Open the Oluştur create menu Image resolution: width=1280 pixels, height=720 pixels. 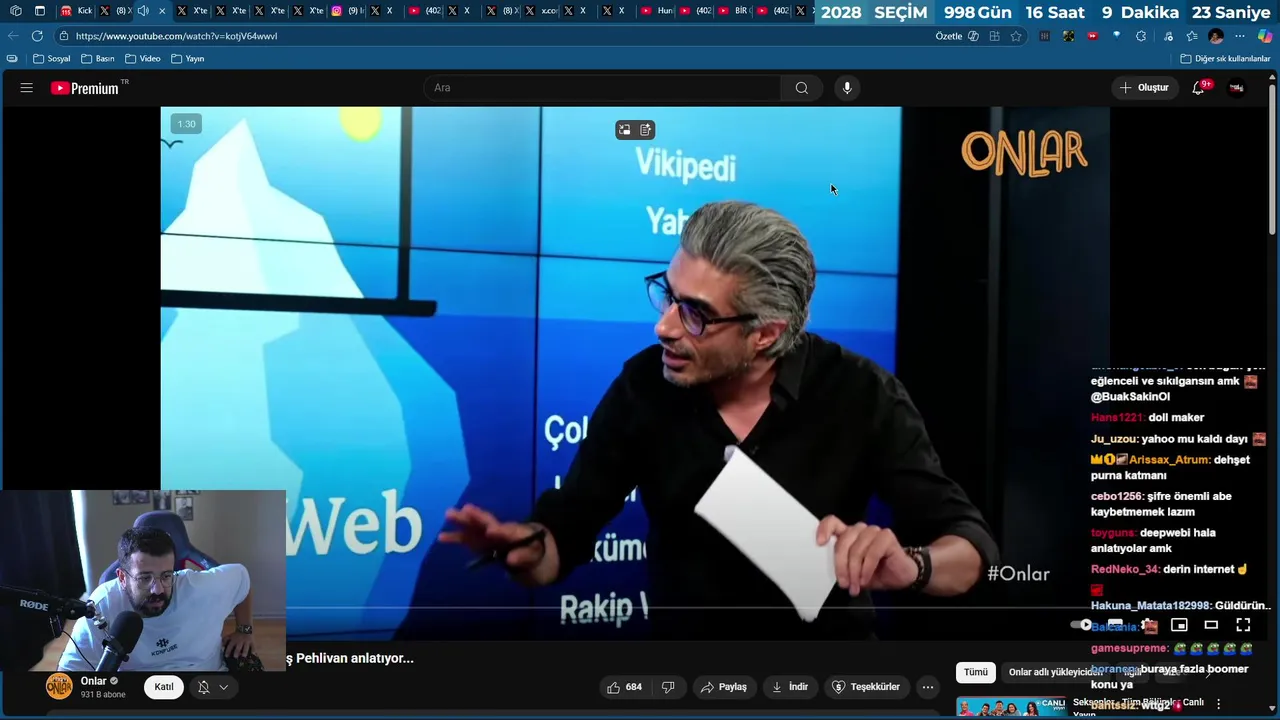coord(1144,88)
